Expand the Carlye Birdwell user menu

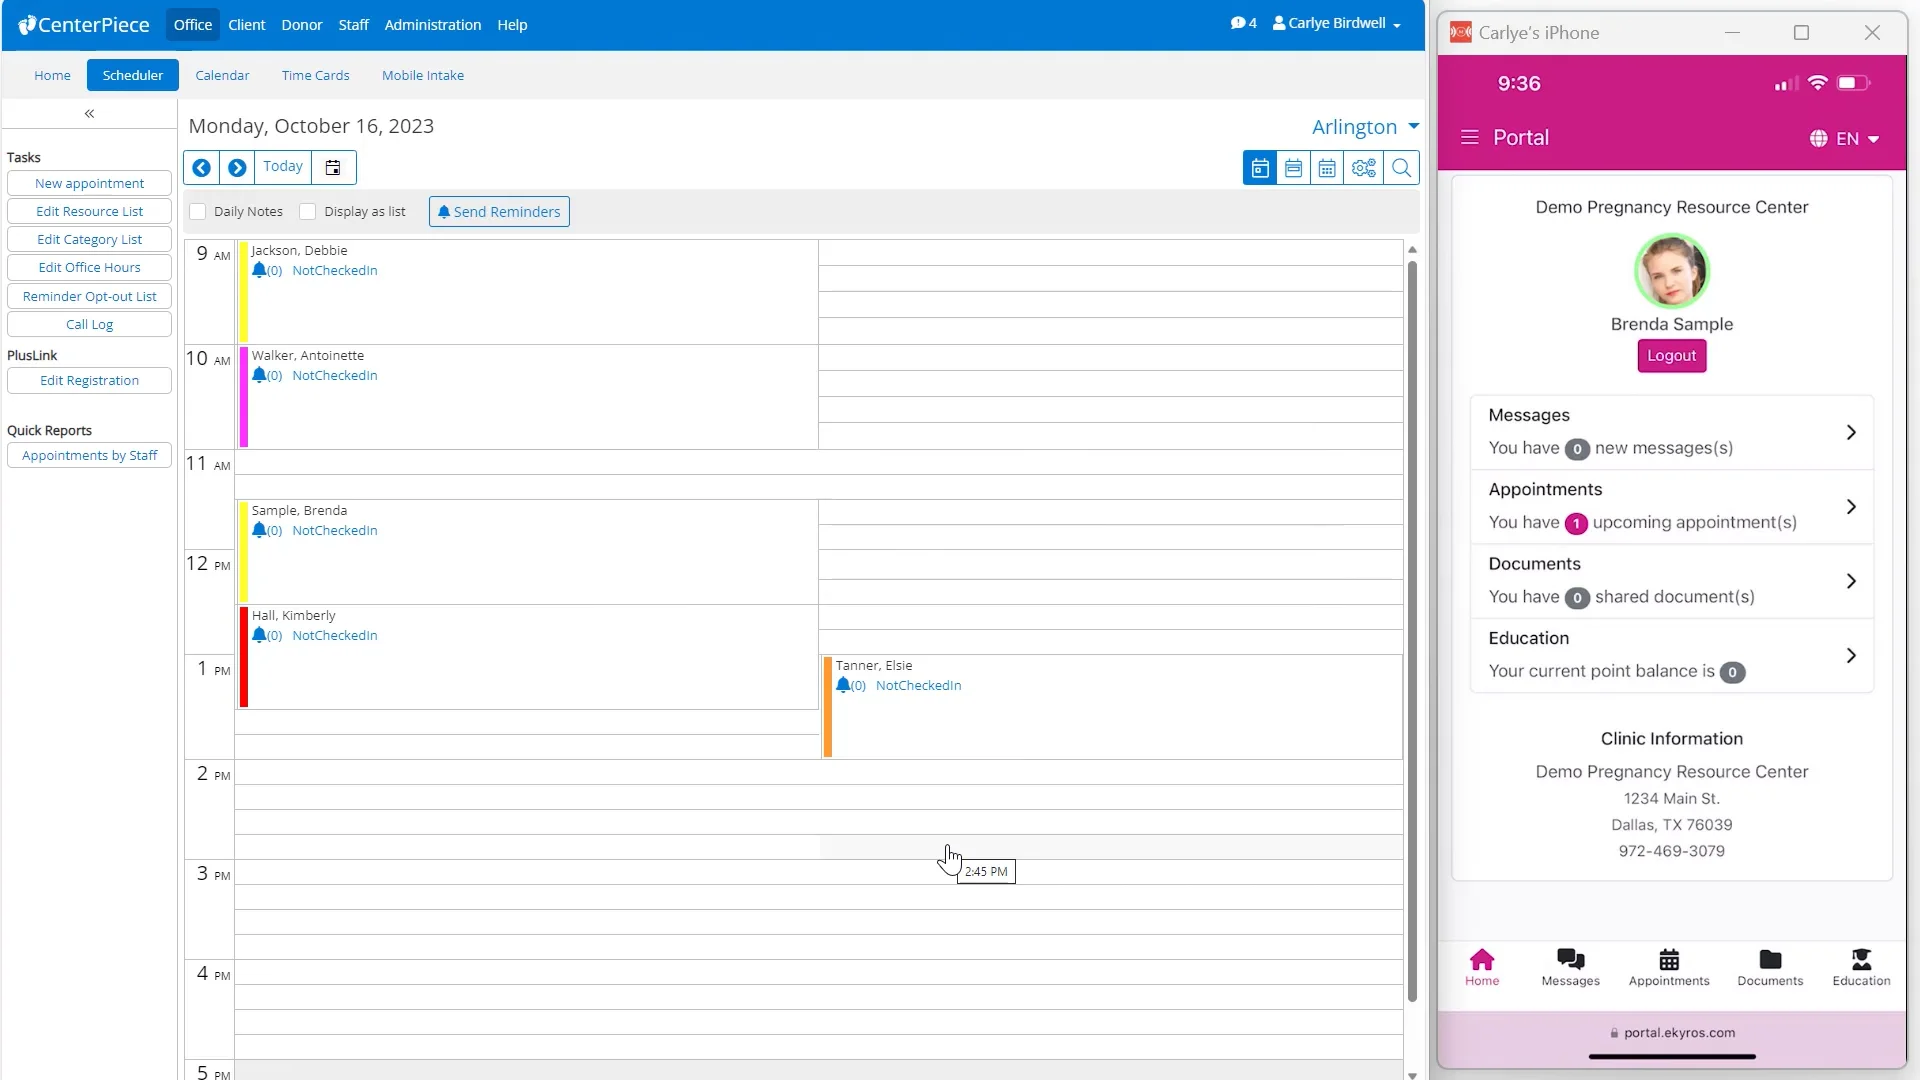click(x=1336, y=23)
